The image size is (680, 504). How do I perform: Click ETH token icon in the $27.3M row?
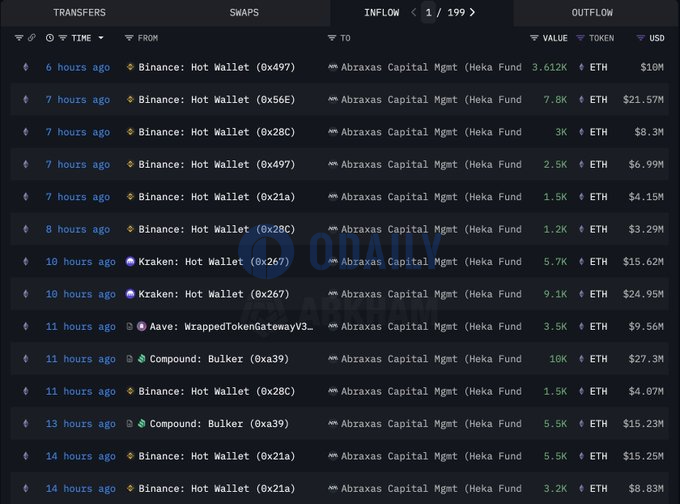click(582, 359)
